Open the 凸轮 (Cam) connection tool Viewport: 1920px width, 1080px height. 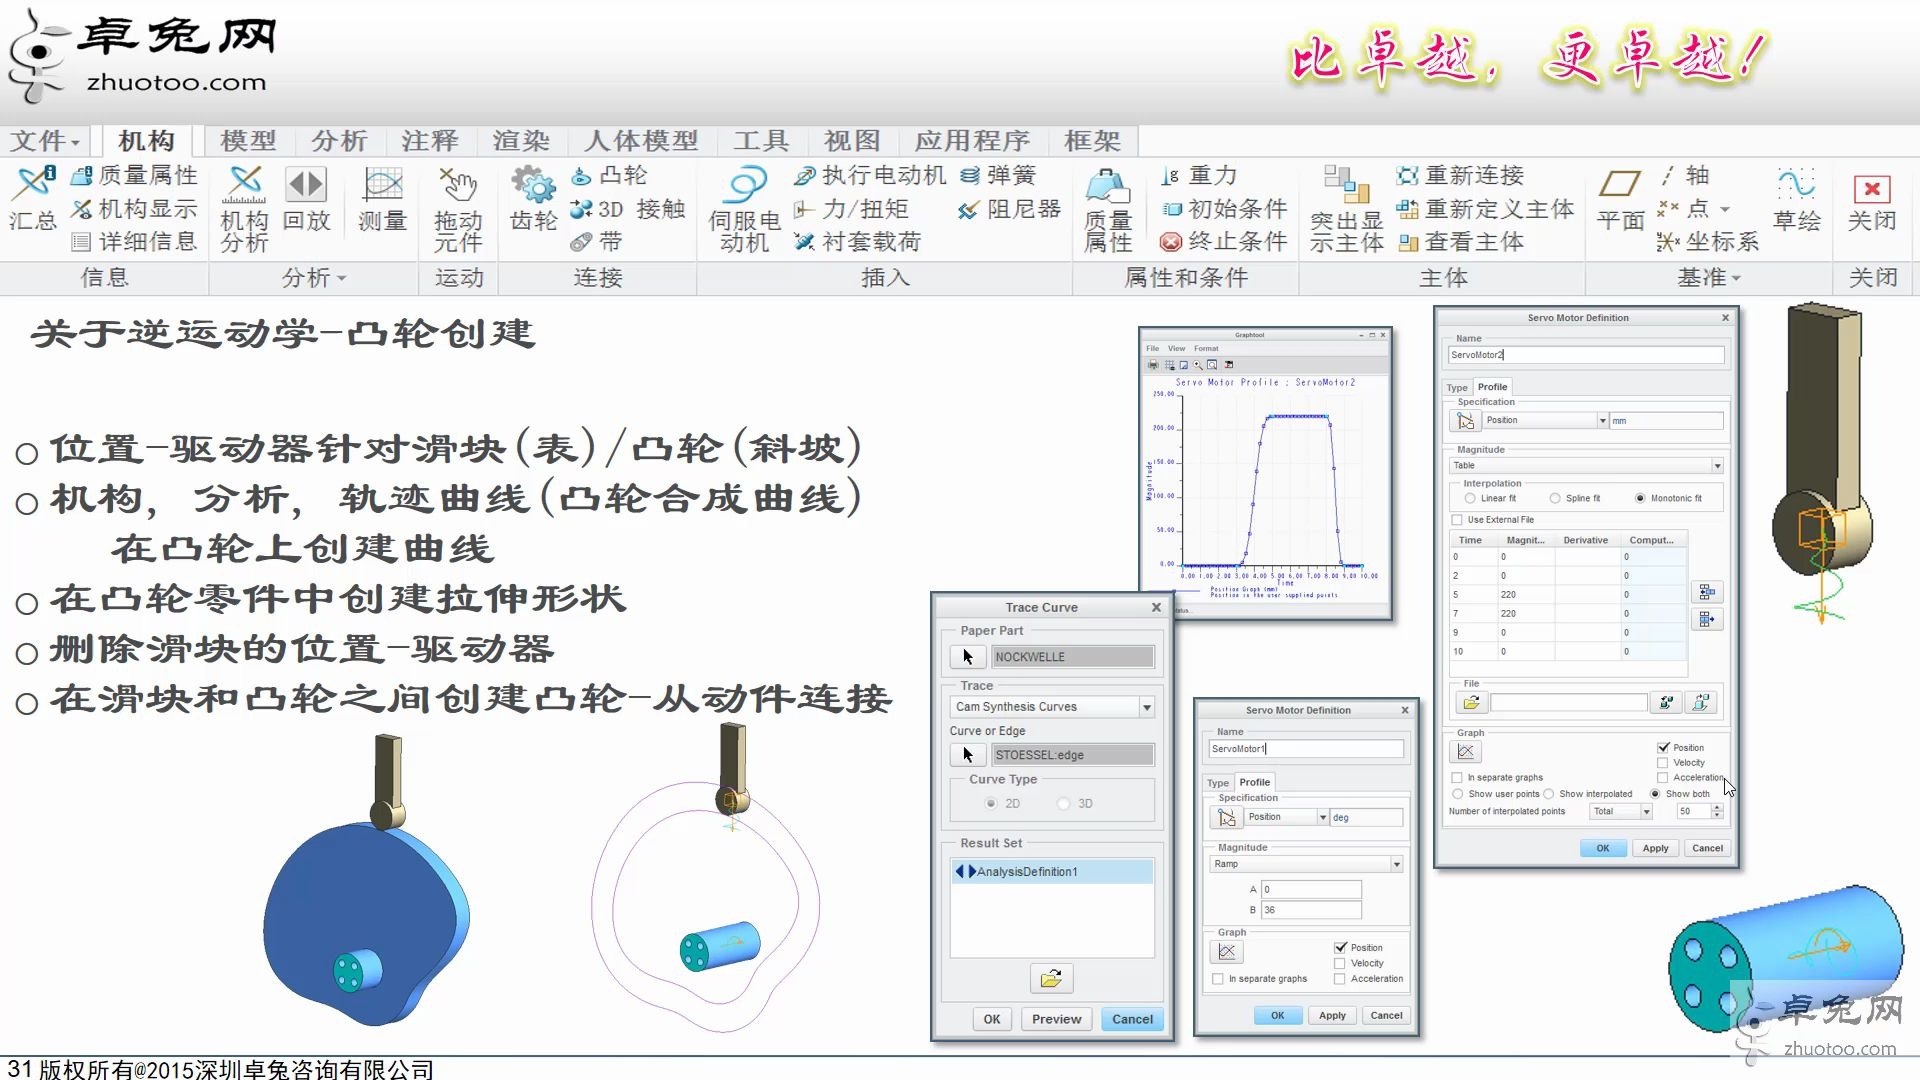click(x=612, y=175)
